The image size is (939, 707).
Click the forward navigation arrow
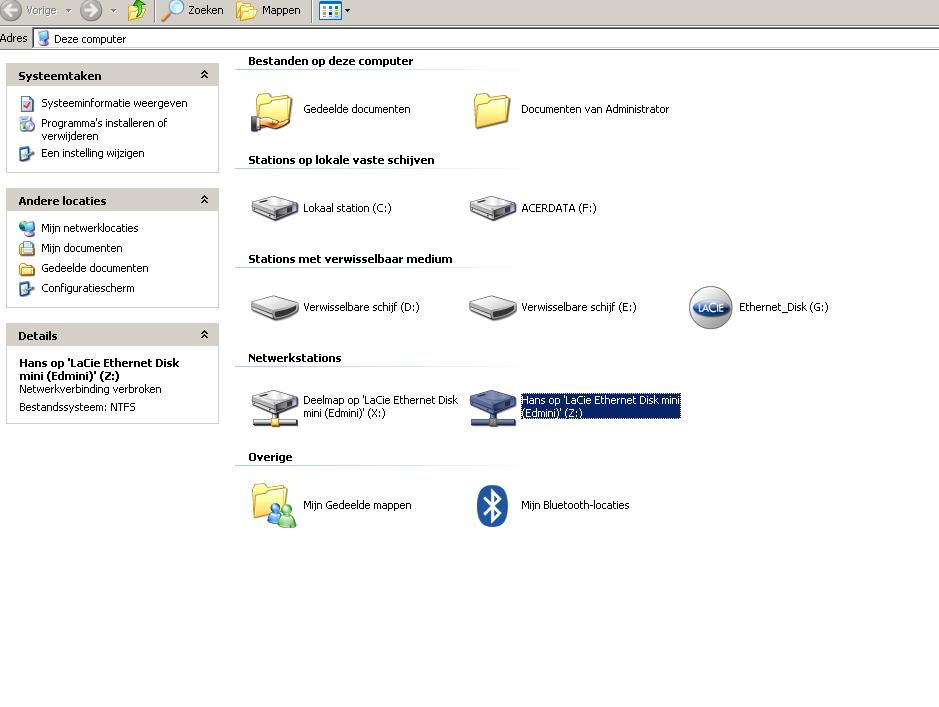pos(91,10)
